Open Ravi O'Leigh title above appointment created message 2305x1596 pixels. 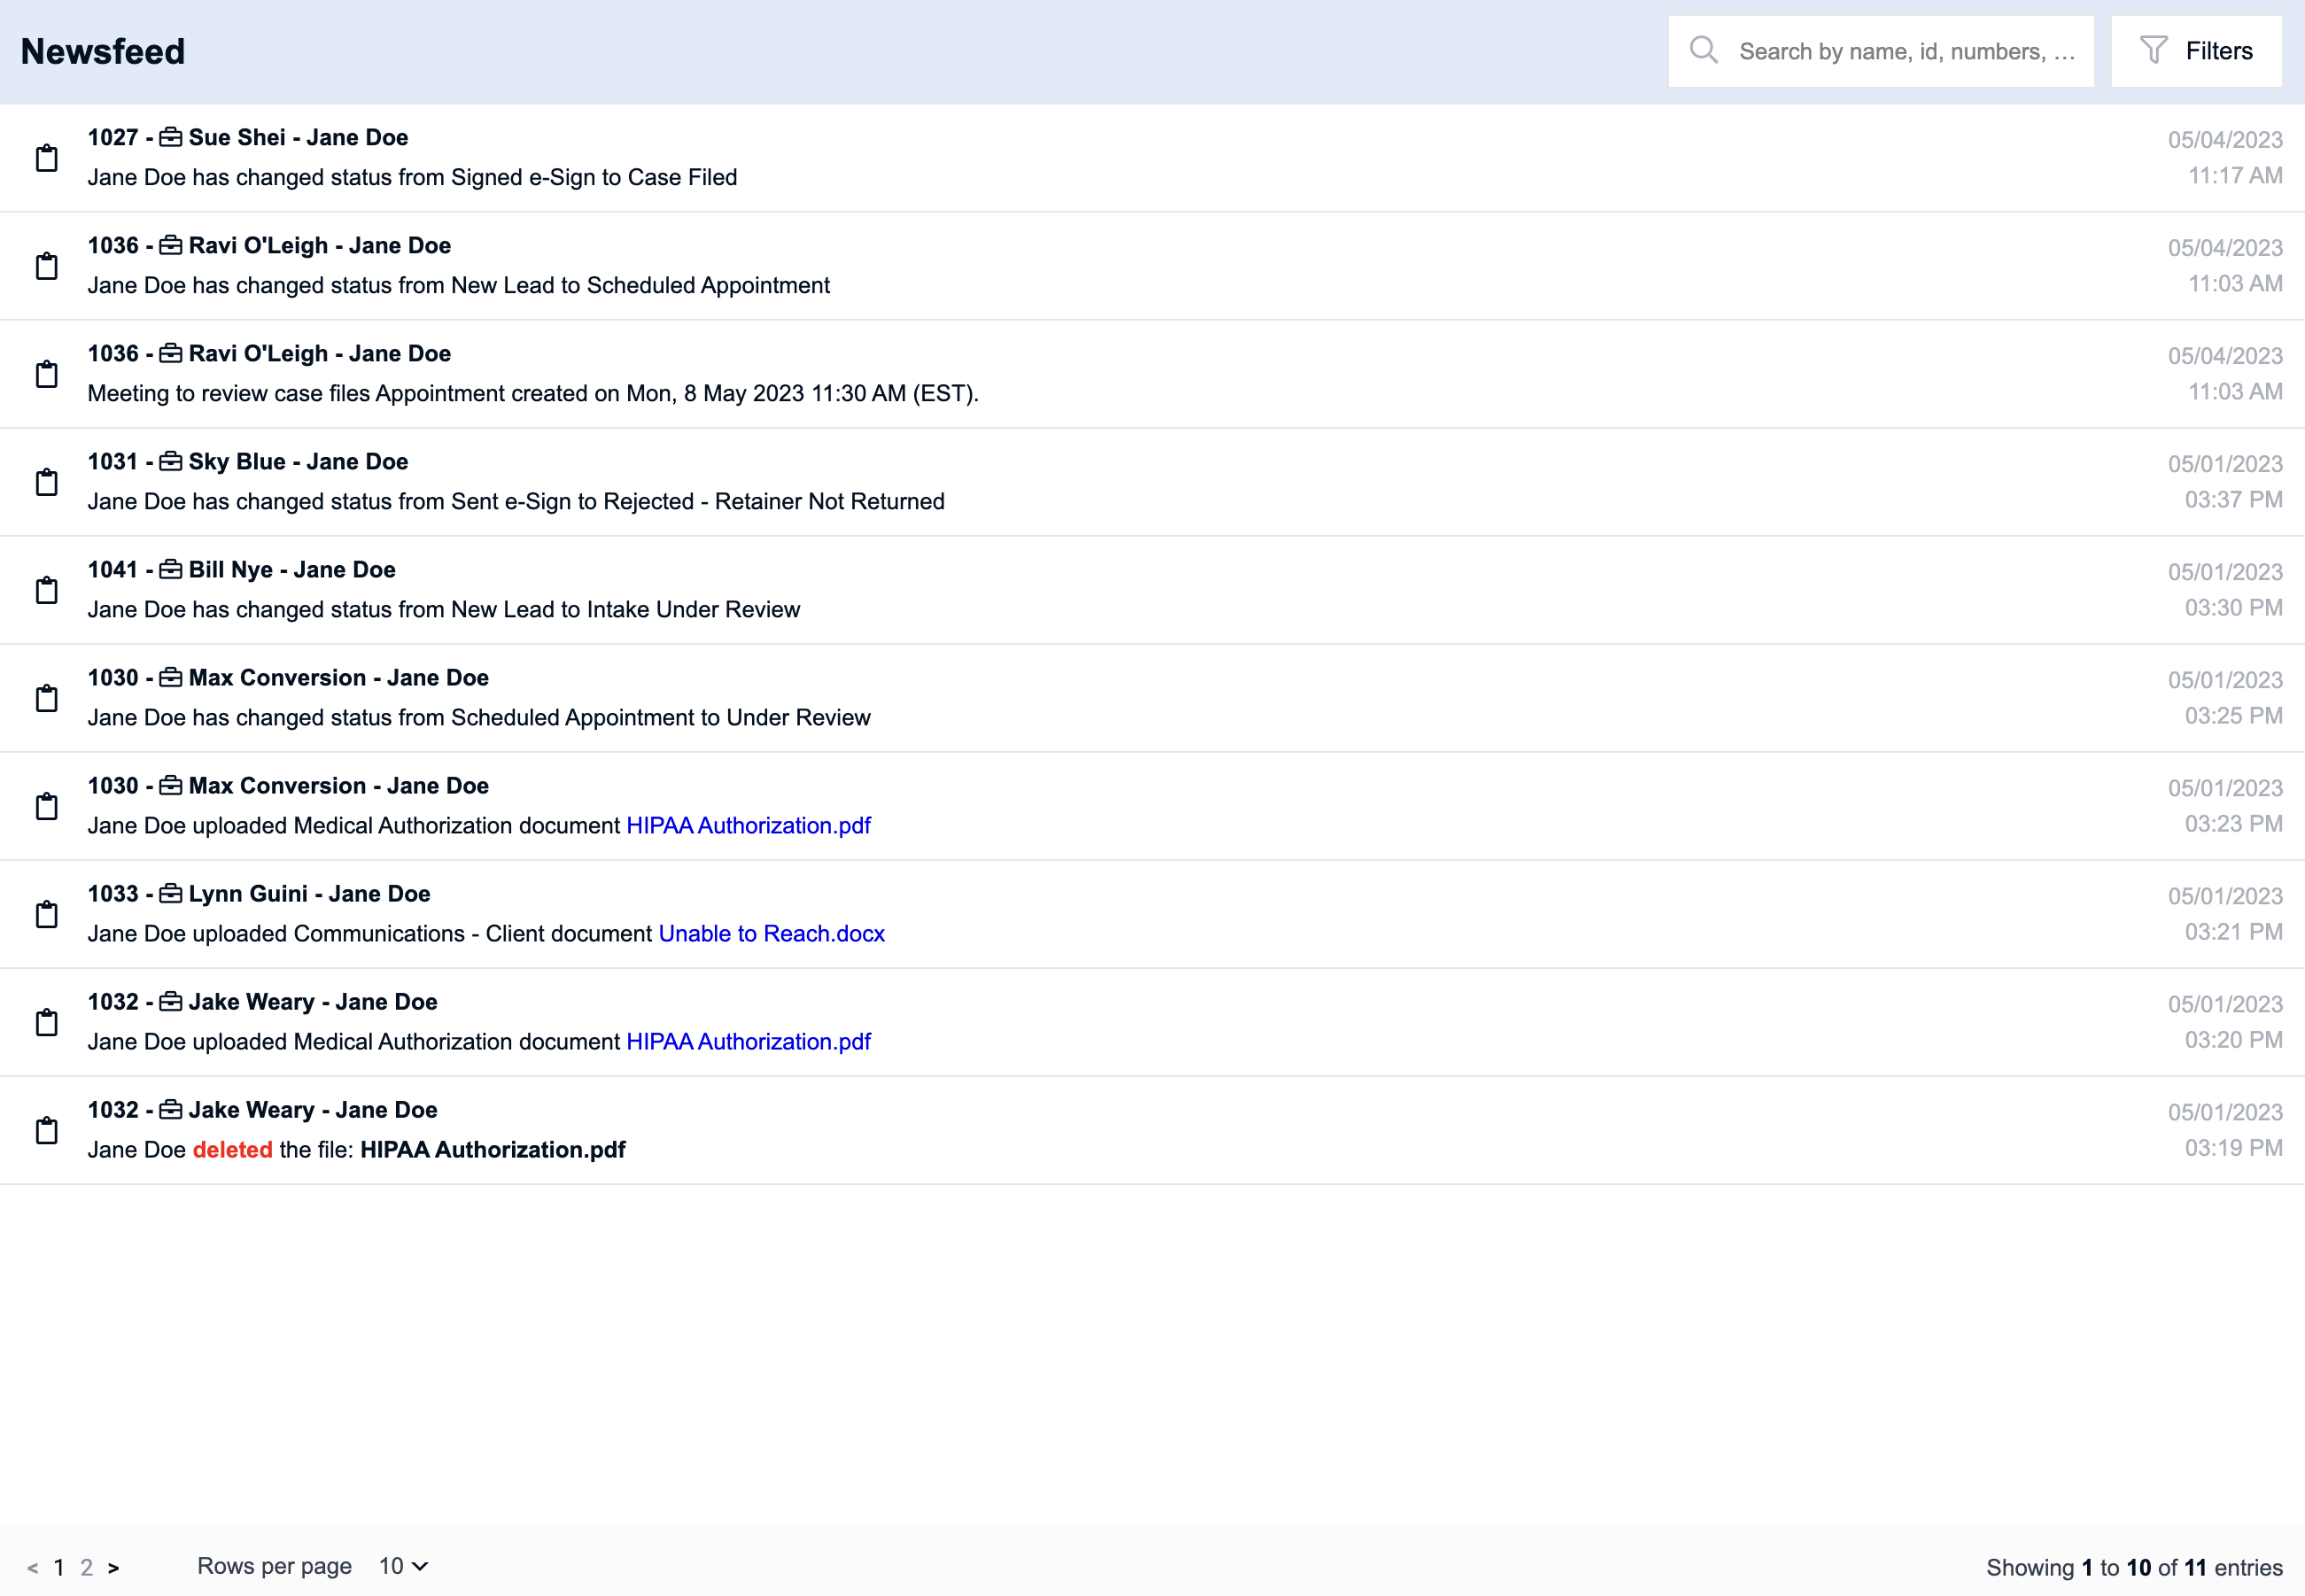point(269,353)
